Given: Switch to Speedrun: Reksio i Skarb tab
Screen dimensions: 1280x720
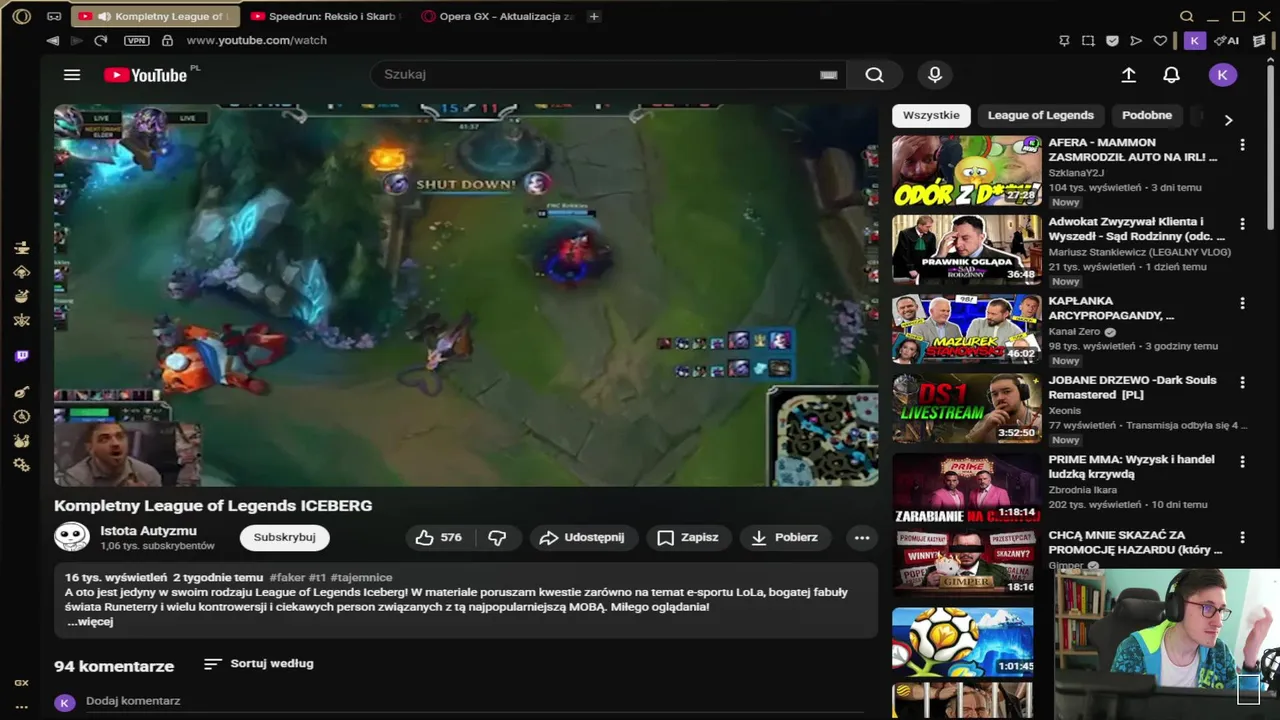Looking at the screenshot, I should tap(323, 17).
